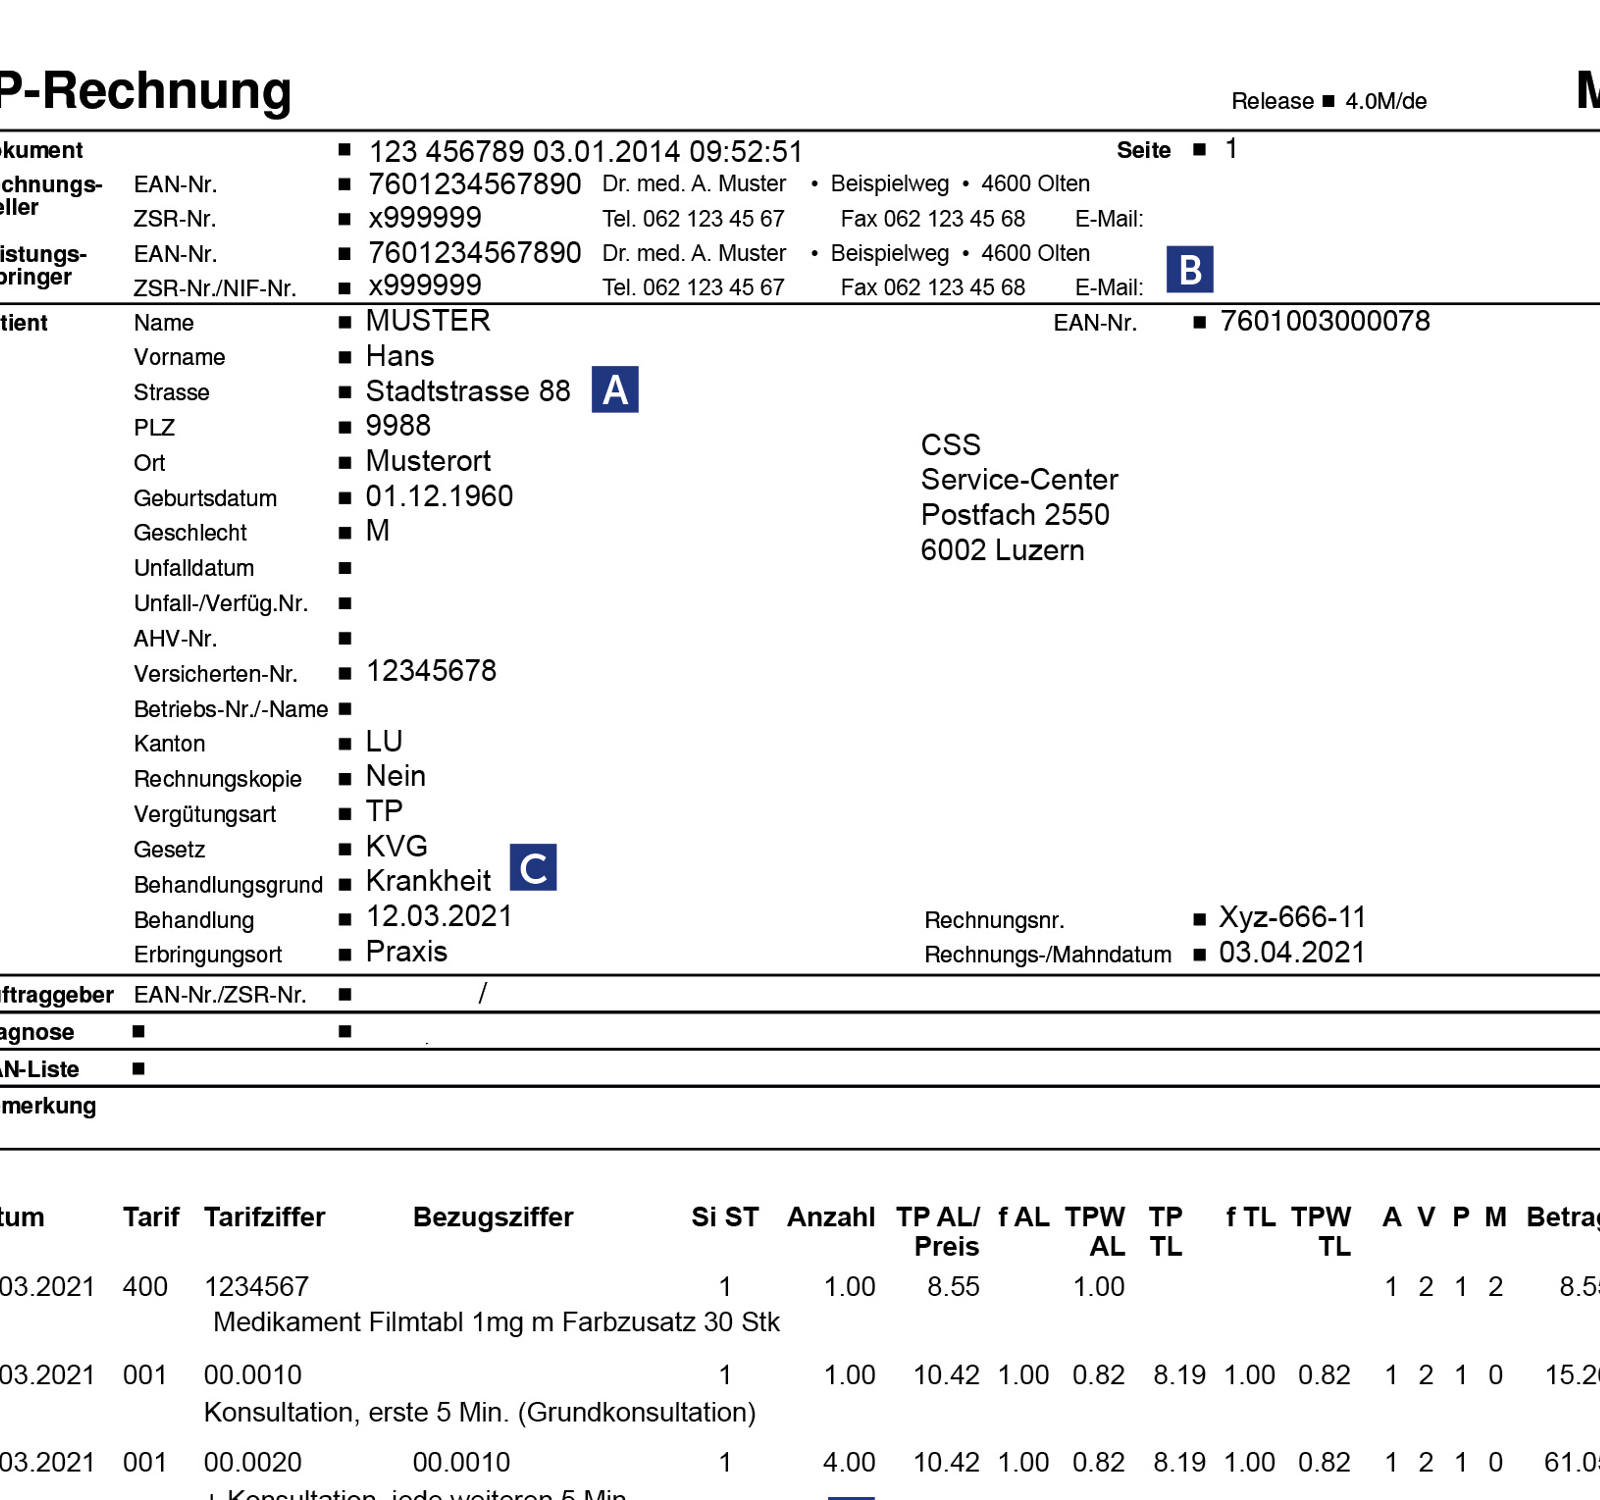Click the Rechnungskopie value "Nein"
The width and height of the screenshot is (1600, 1500).
pyautogui.click(x=396, y=776)
